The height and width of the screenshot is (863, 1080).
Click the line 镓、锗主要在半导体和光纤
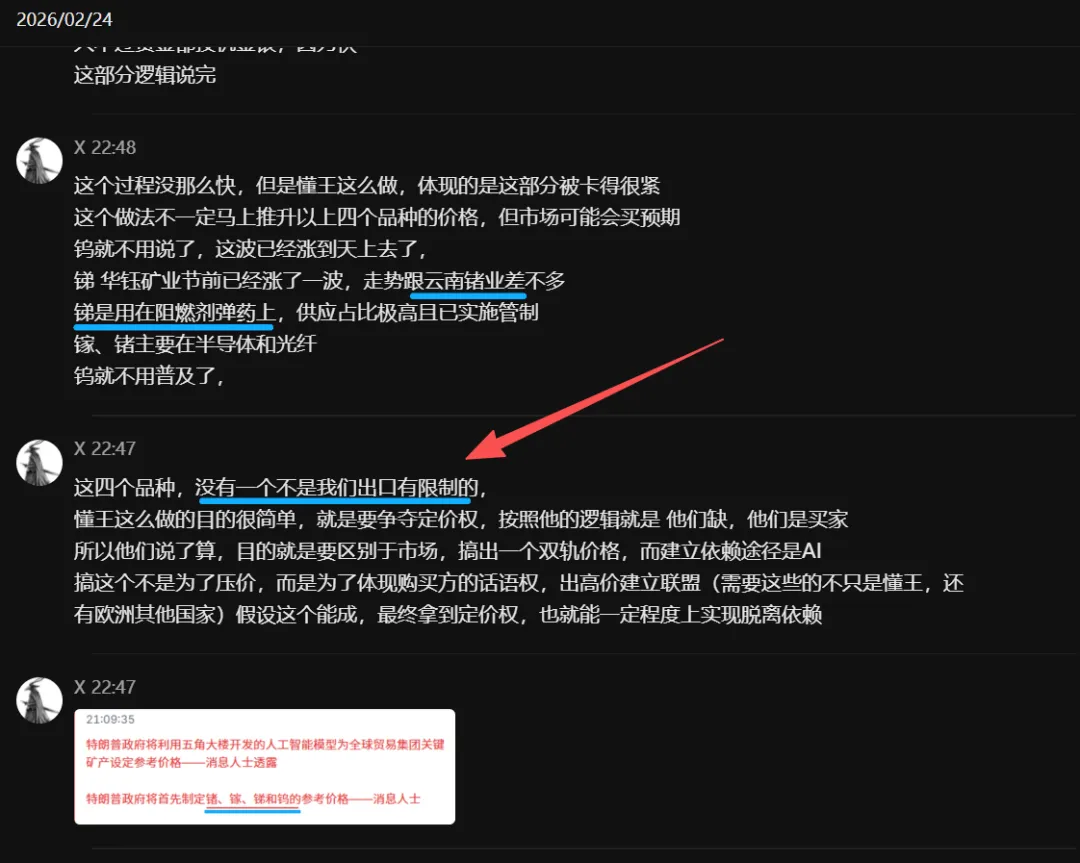195,344
